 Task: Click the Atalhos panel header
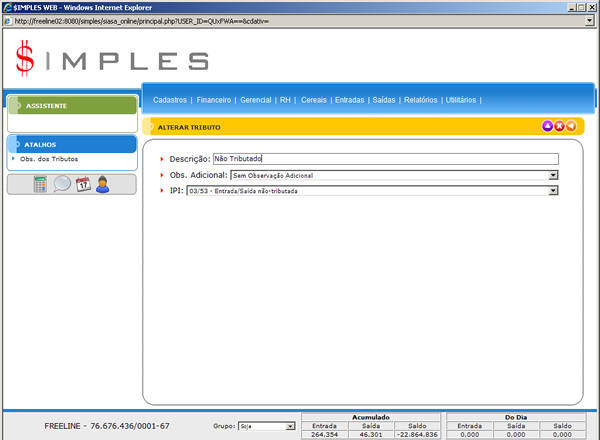coord(72,144)
